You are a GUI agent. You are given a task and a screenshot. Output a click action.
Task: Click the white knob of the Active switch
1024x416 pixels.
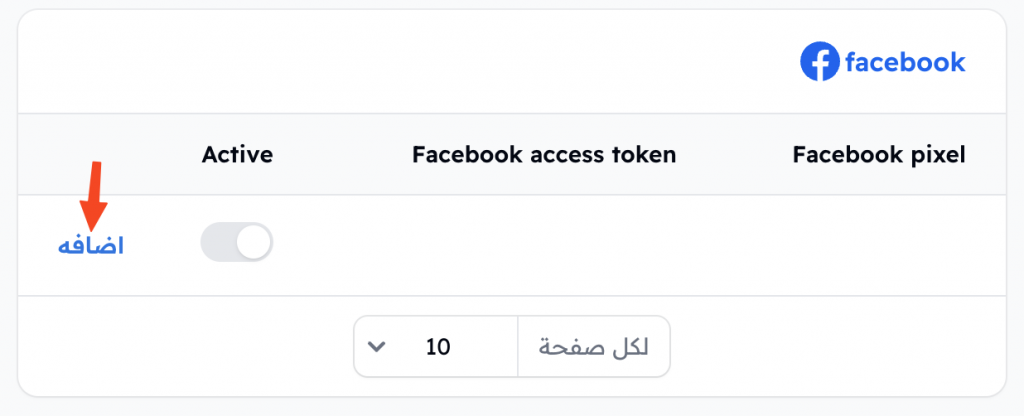click(x=253, y=243)
